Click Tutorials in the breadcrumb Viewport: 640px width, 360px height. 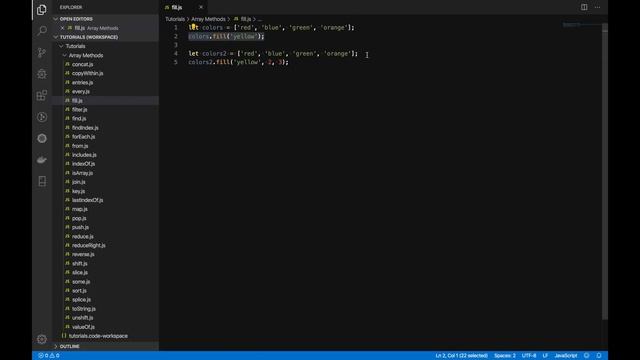[x=175, y=19]
